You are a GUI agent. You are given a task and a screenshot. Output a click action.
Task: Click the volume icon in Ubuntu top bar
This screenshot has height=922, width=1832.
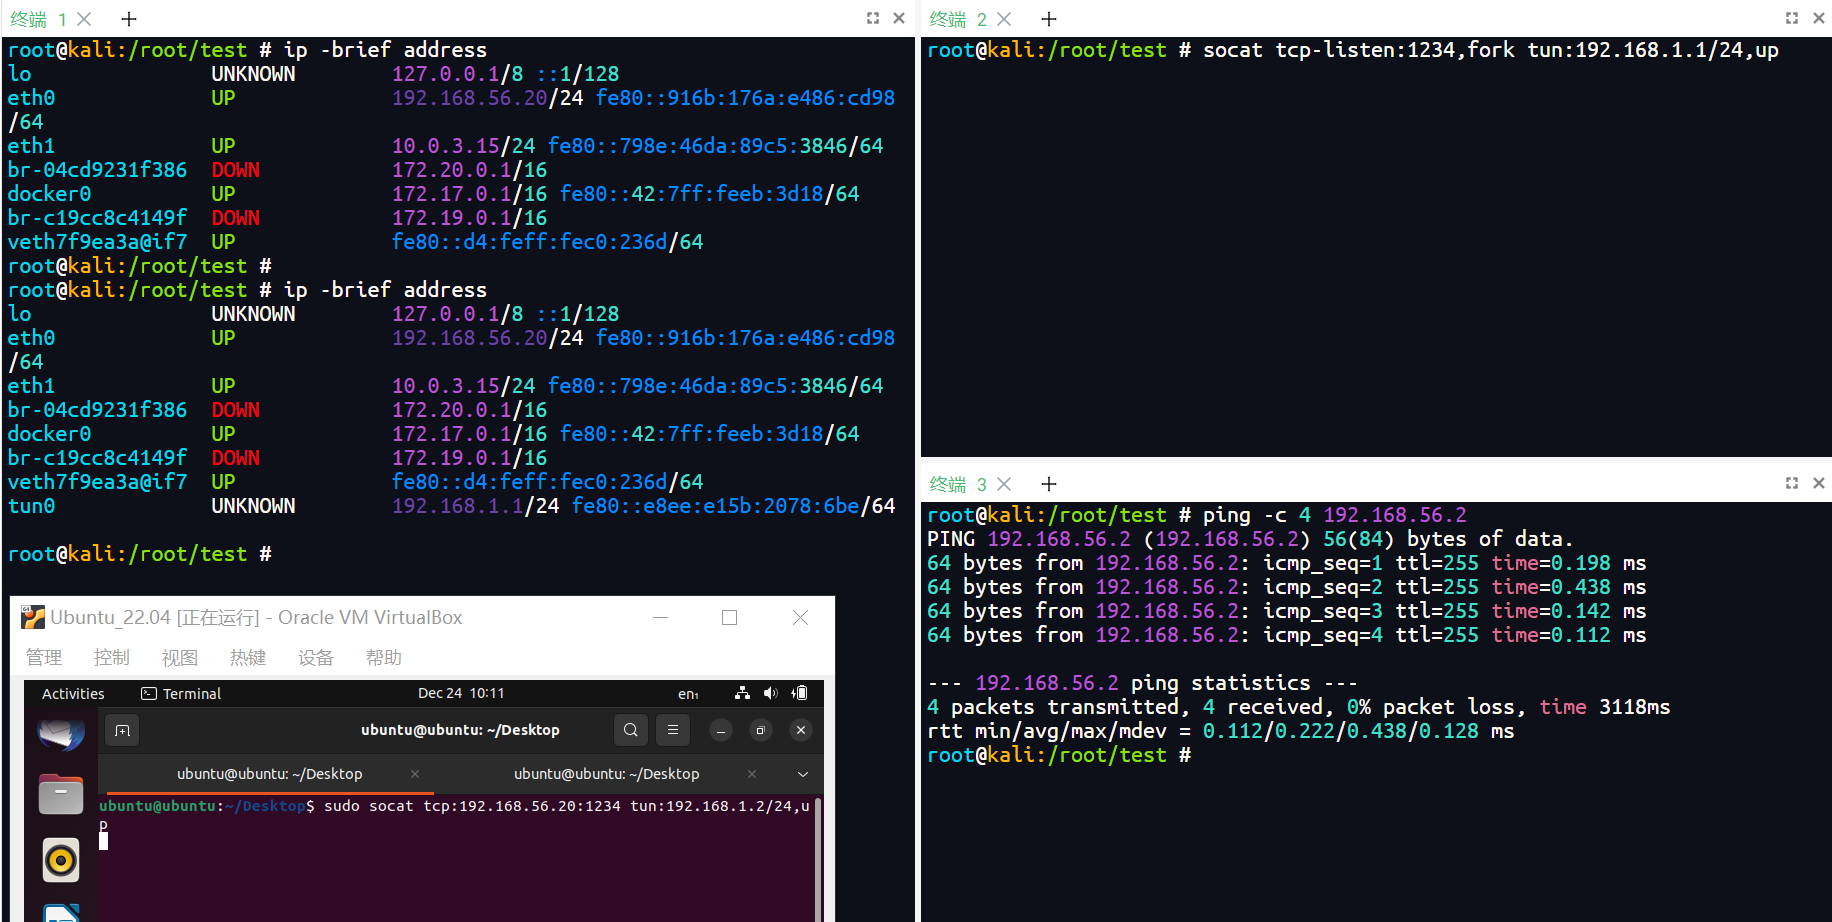[x=770, y=693]
